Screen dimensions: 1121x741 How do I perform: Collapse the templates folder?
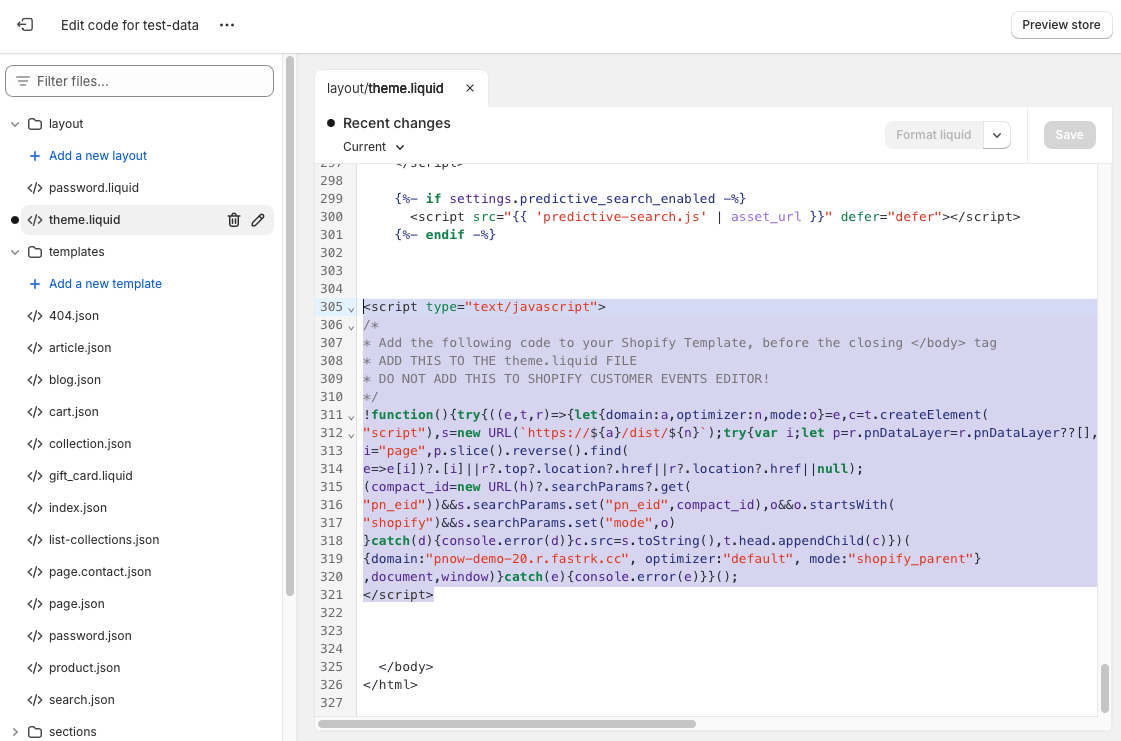(x=15, y=252)
